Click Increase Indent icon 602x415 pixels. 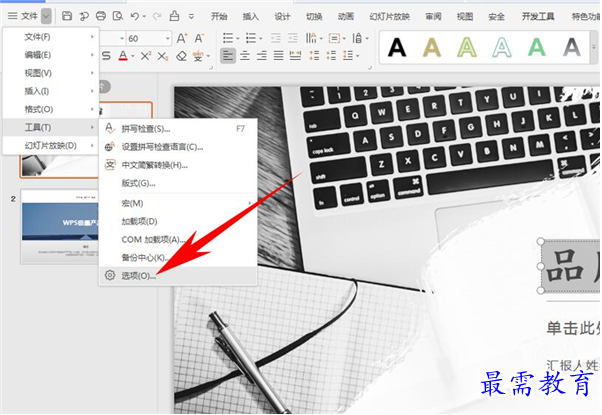pos(293,38)
